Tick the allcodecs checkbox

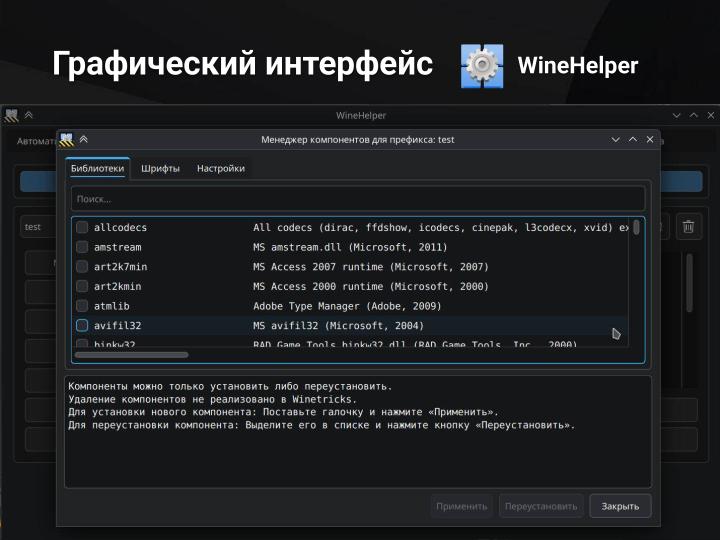pos(82,227)
